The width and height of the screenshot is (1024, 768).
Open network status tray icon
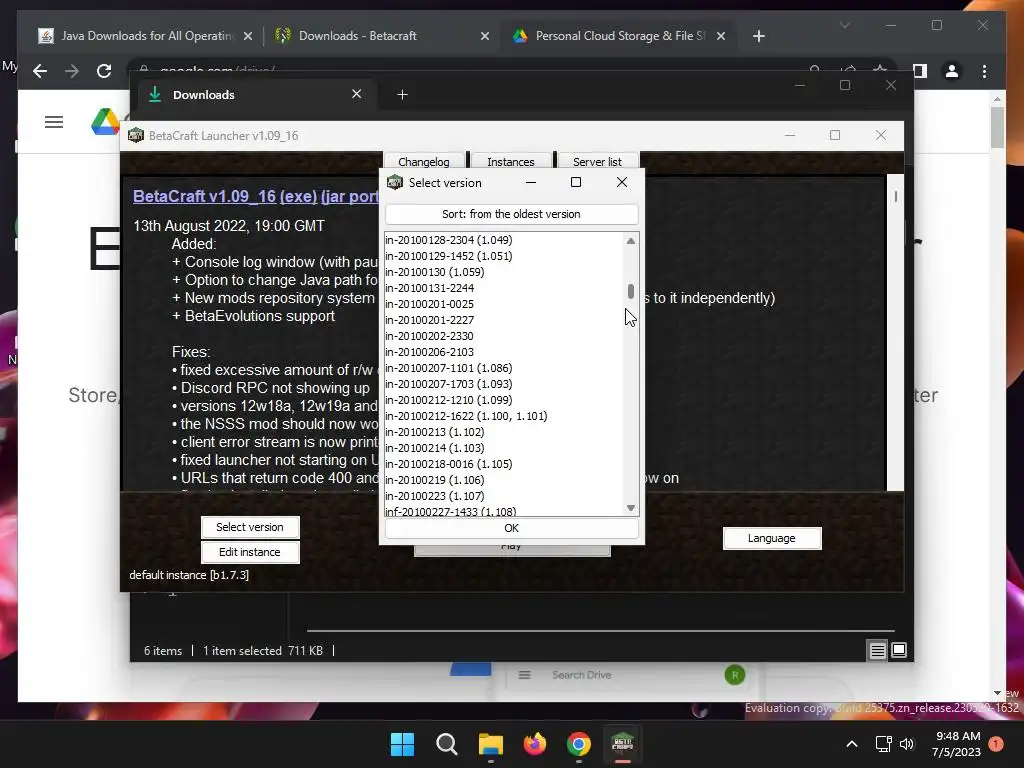[x=883, y=744]
